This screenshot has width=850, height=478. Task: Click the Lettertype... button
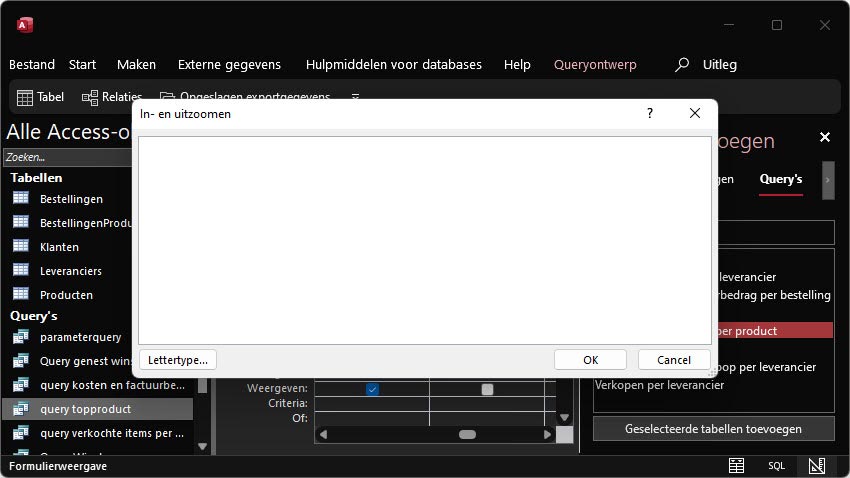(x=178, y=360)
